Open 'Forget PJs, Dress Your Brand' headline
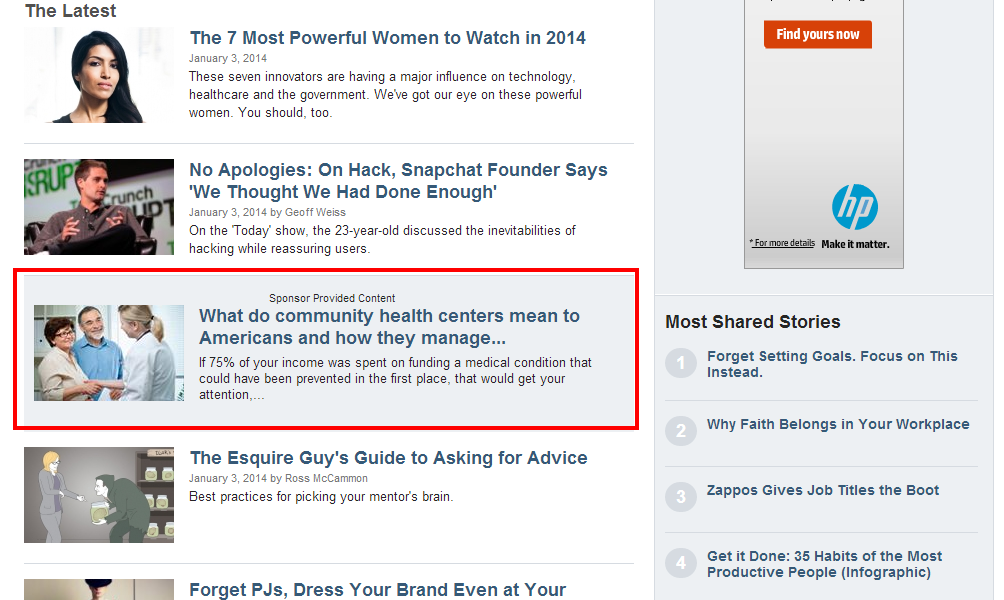This screenshot has width=1004, height=600. point(378,589)
